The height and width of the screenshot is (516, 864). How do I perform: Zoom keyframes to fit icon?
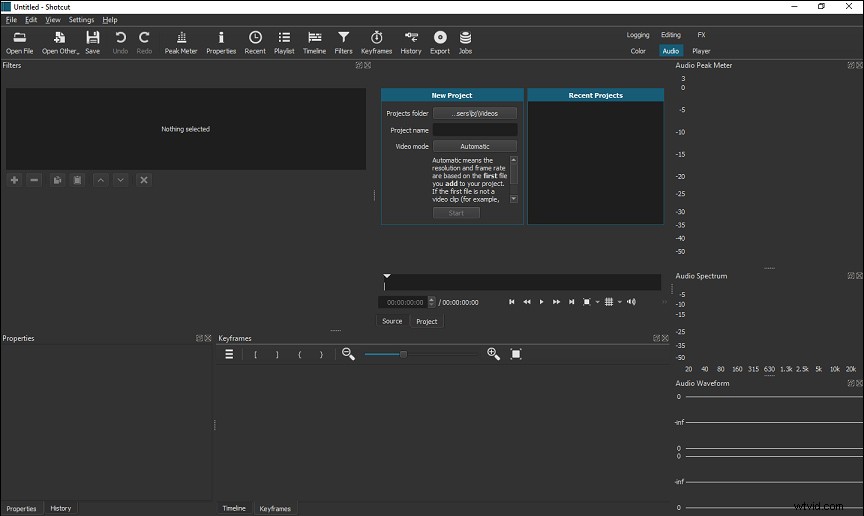pos(516,354)
